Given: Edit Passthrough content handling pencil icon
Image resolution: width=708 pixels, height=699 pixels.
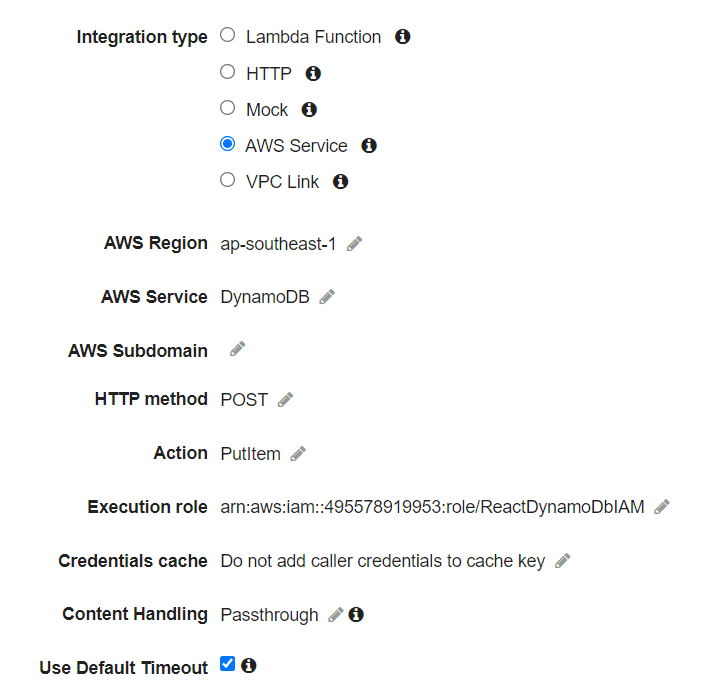Looking at the screenshot, I should tap(335, 615).
